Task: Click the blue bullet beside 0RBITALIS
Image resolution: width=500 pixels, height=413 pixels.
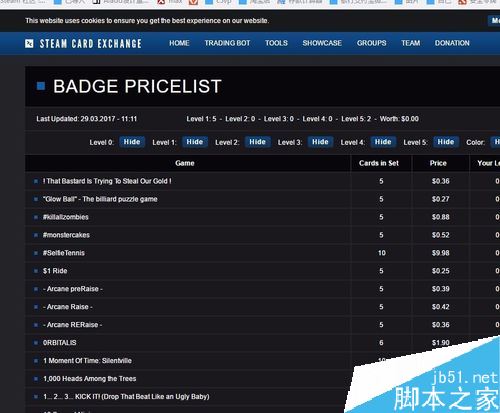Action: coord(36,343)
